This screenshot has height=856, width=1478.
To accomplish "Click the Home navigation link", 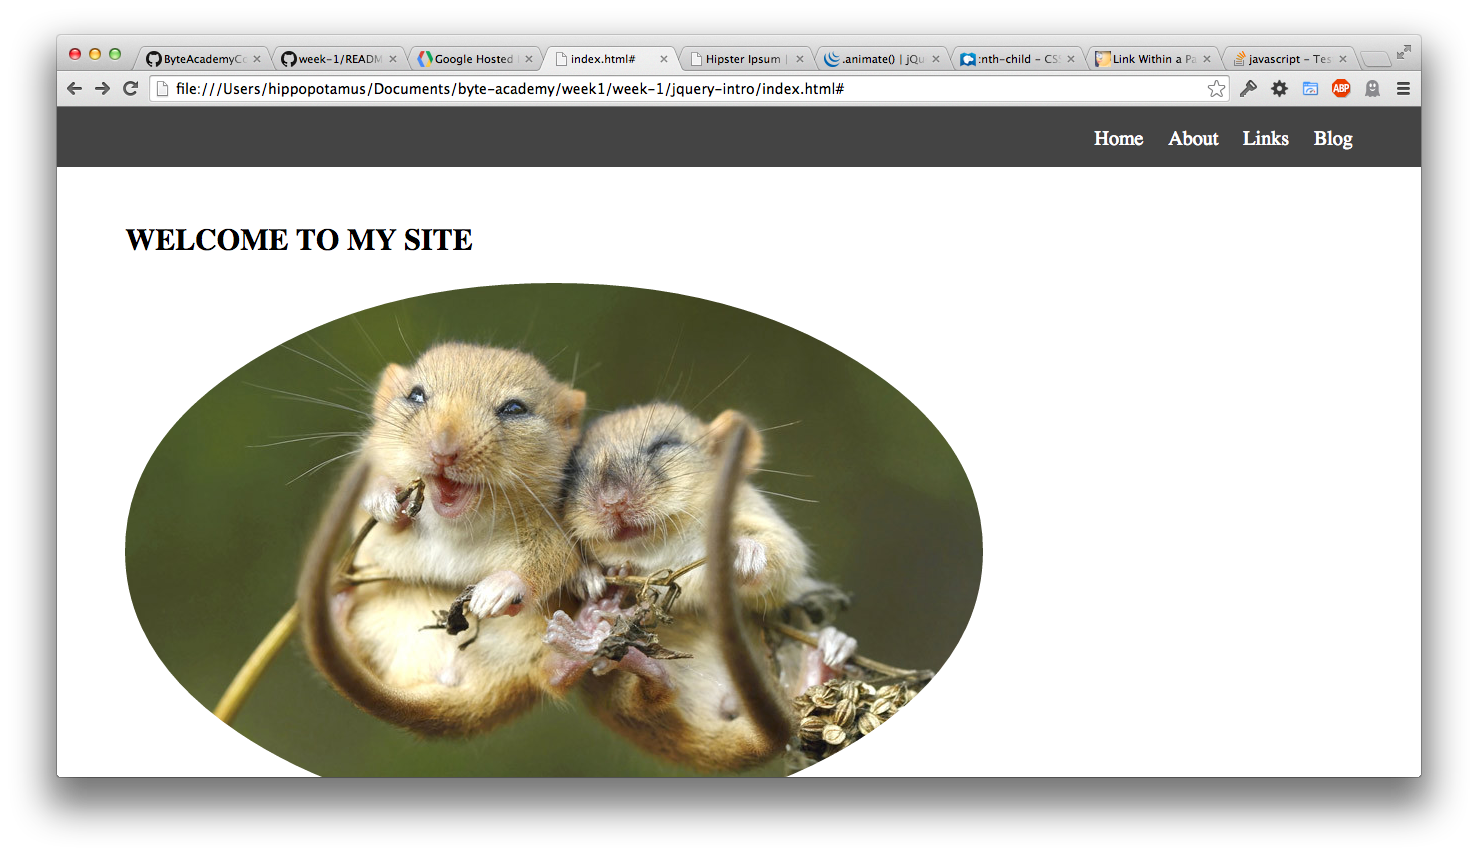I will pyautogui.click(x=1118, y=139).
